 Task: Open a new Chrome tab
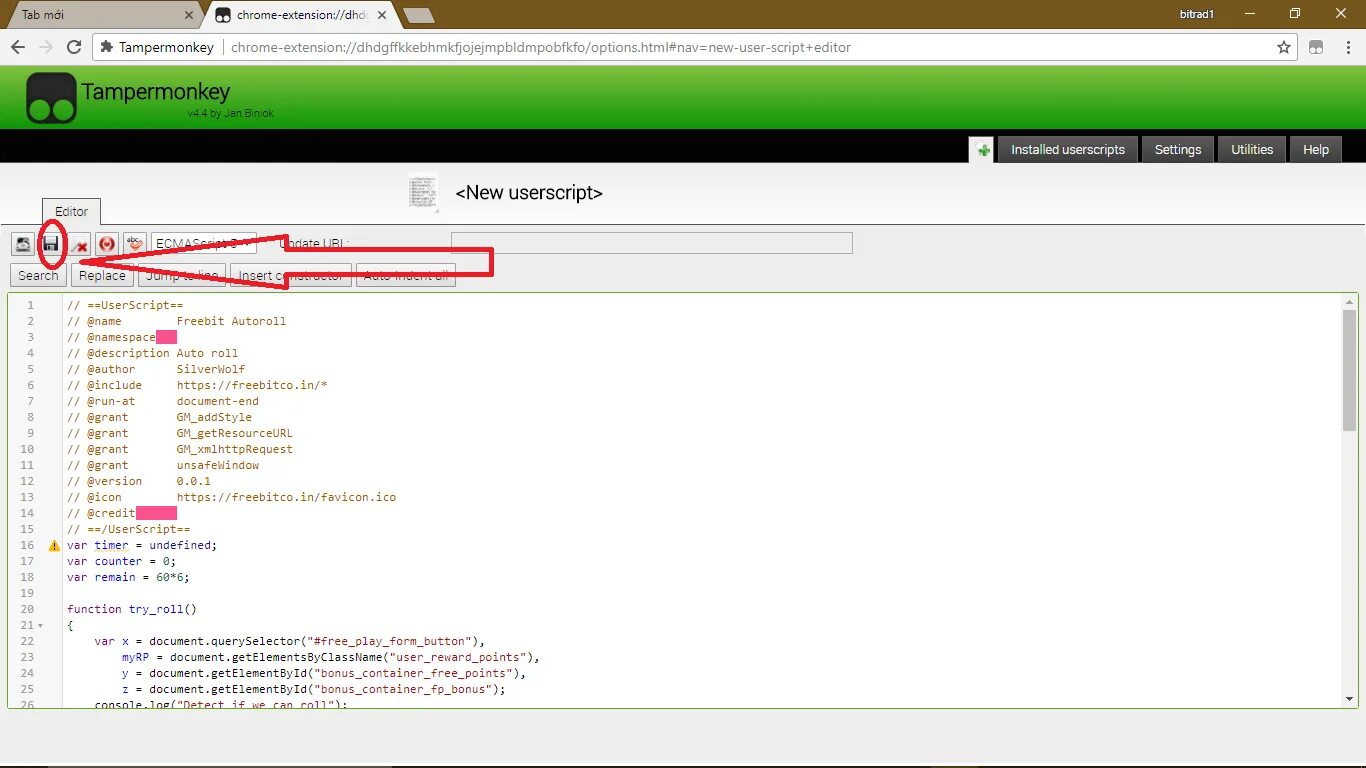[418, 15]
